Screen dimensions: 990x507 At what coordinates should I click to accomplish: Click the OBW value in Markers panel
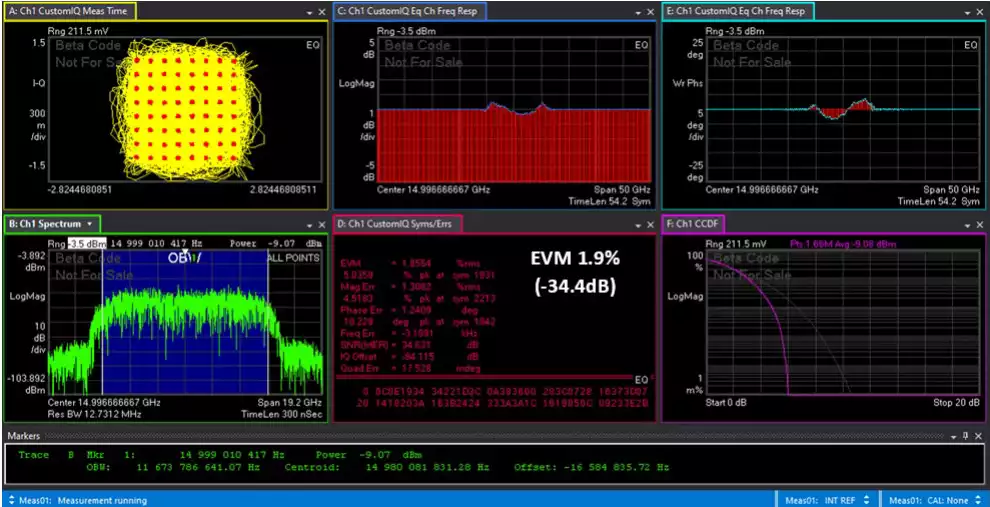tap(198, 468)
